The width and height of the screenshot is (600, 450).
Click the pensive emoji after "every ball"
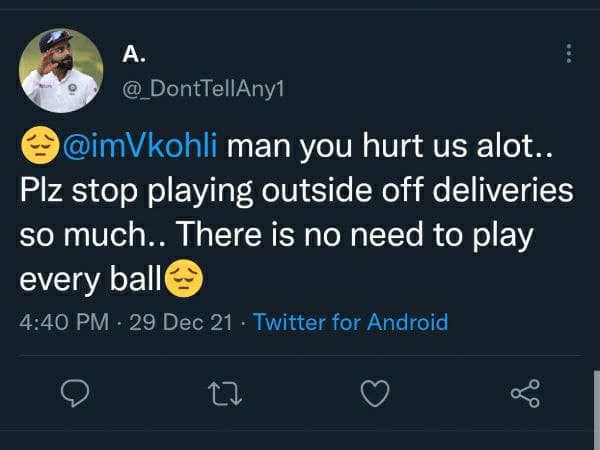click(x=184, y=280)
